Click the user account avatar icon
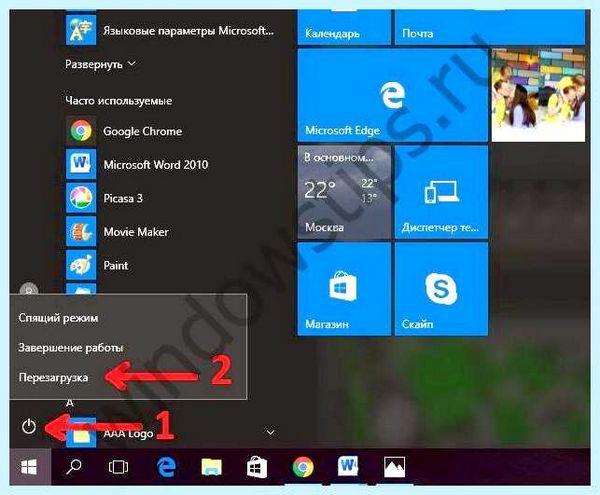600x495 pixels. click(29, 290)
